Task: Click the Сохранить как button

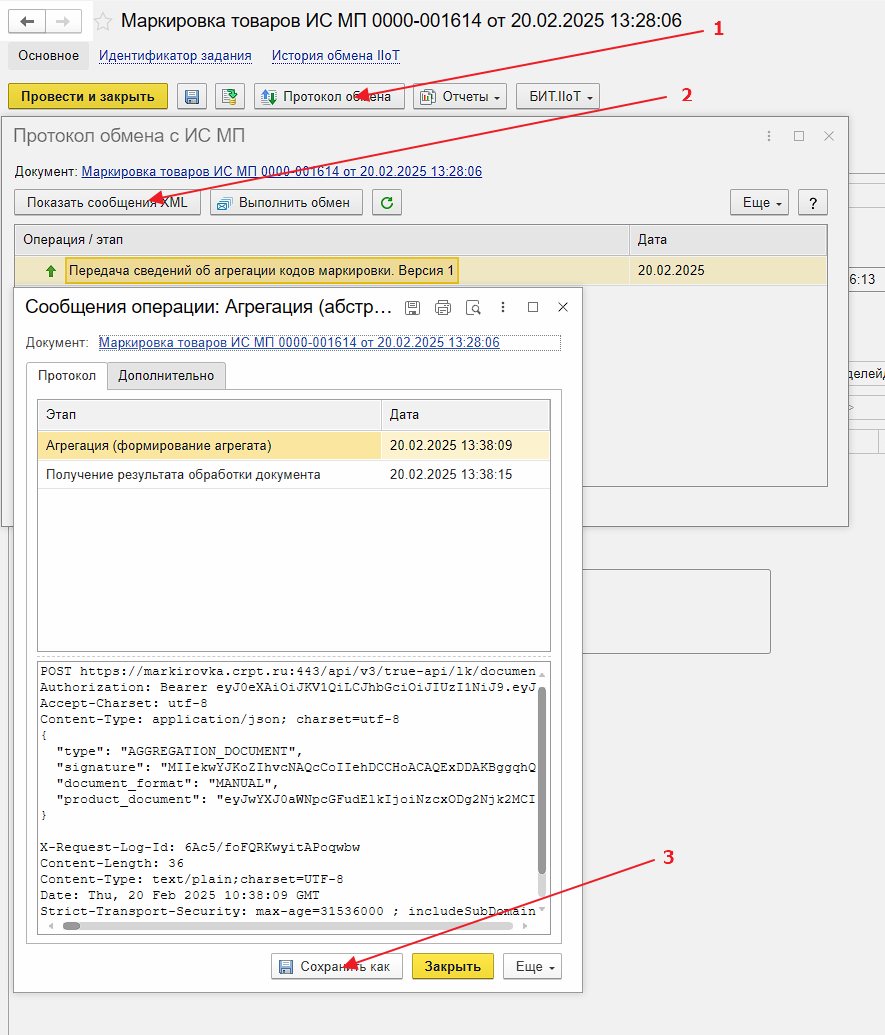Action: 336,967
